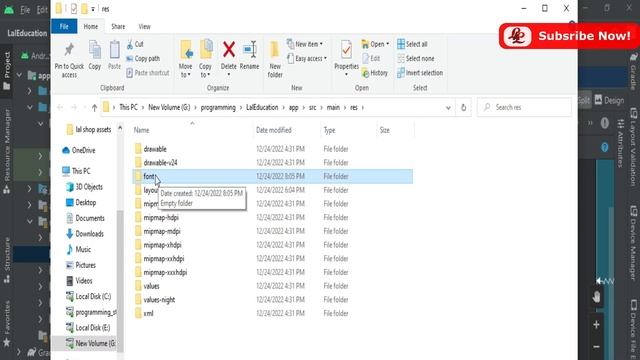Viewport: 640px width, 360px height.
Task: Click the Paste ribbon button
Action: pos(114,56)
